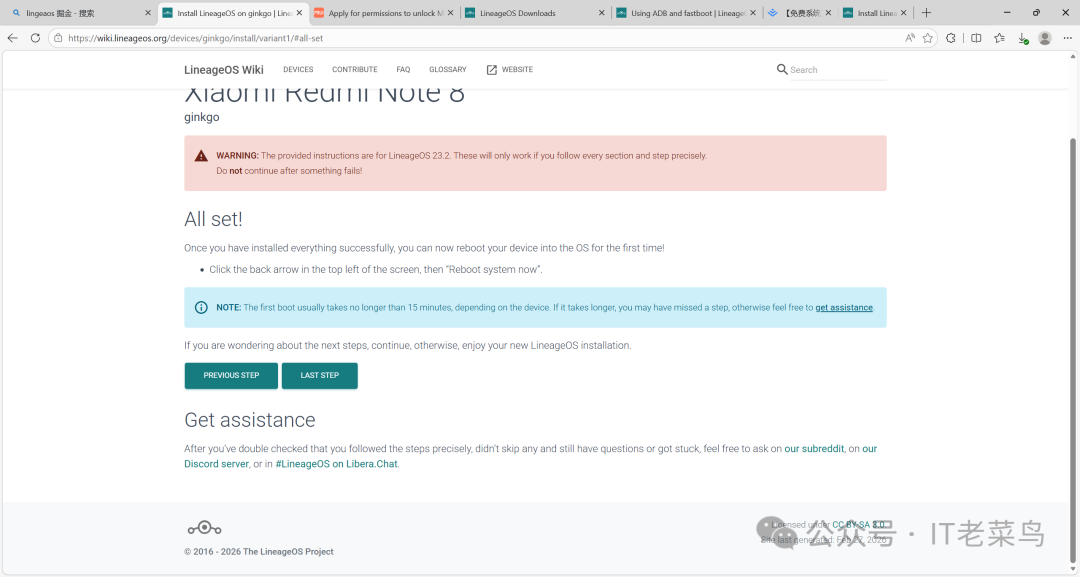Open a new tab with plus button
The height and width of the screenshot is (577, 1080).
[926, 12]
